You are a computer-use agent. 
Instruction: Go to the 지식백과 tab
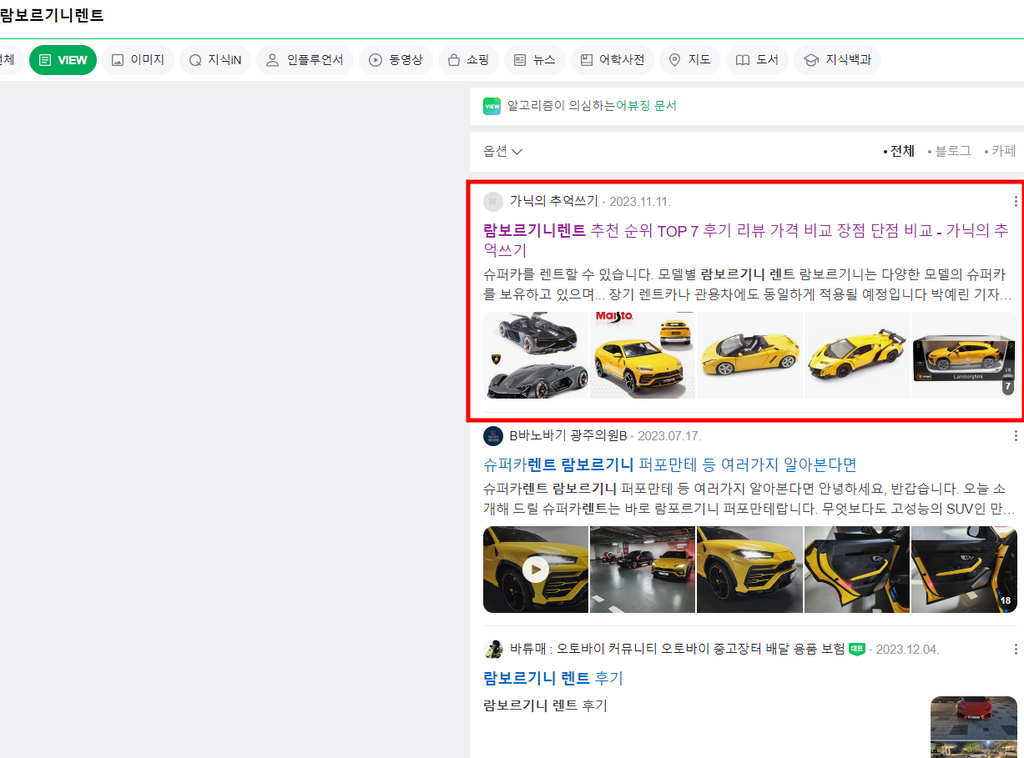coord(837,60)
